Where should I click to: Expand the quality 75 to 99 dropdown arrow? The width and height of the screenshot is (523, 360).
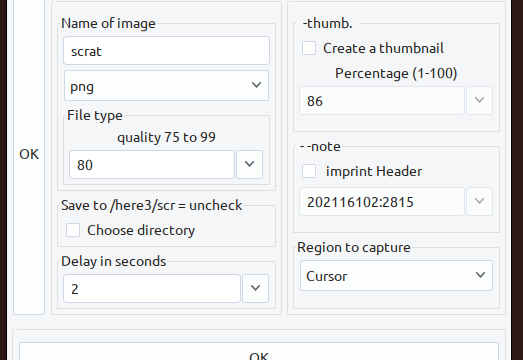click(249, 164)
